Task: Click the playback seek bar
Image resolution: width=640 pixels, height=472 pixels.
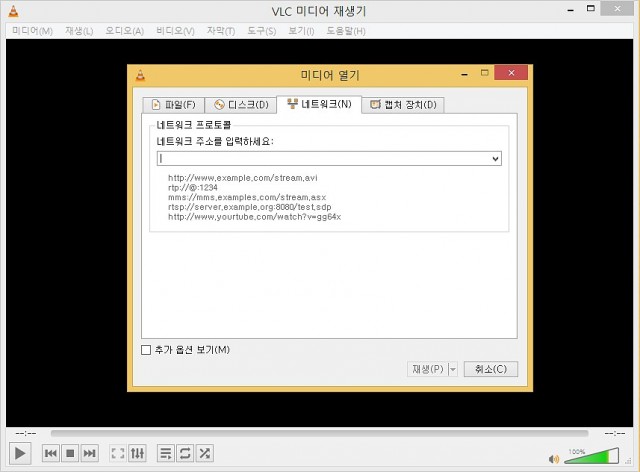Action: [x=319, y=433]
